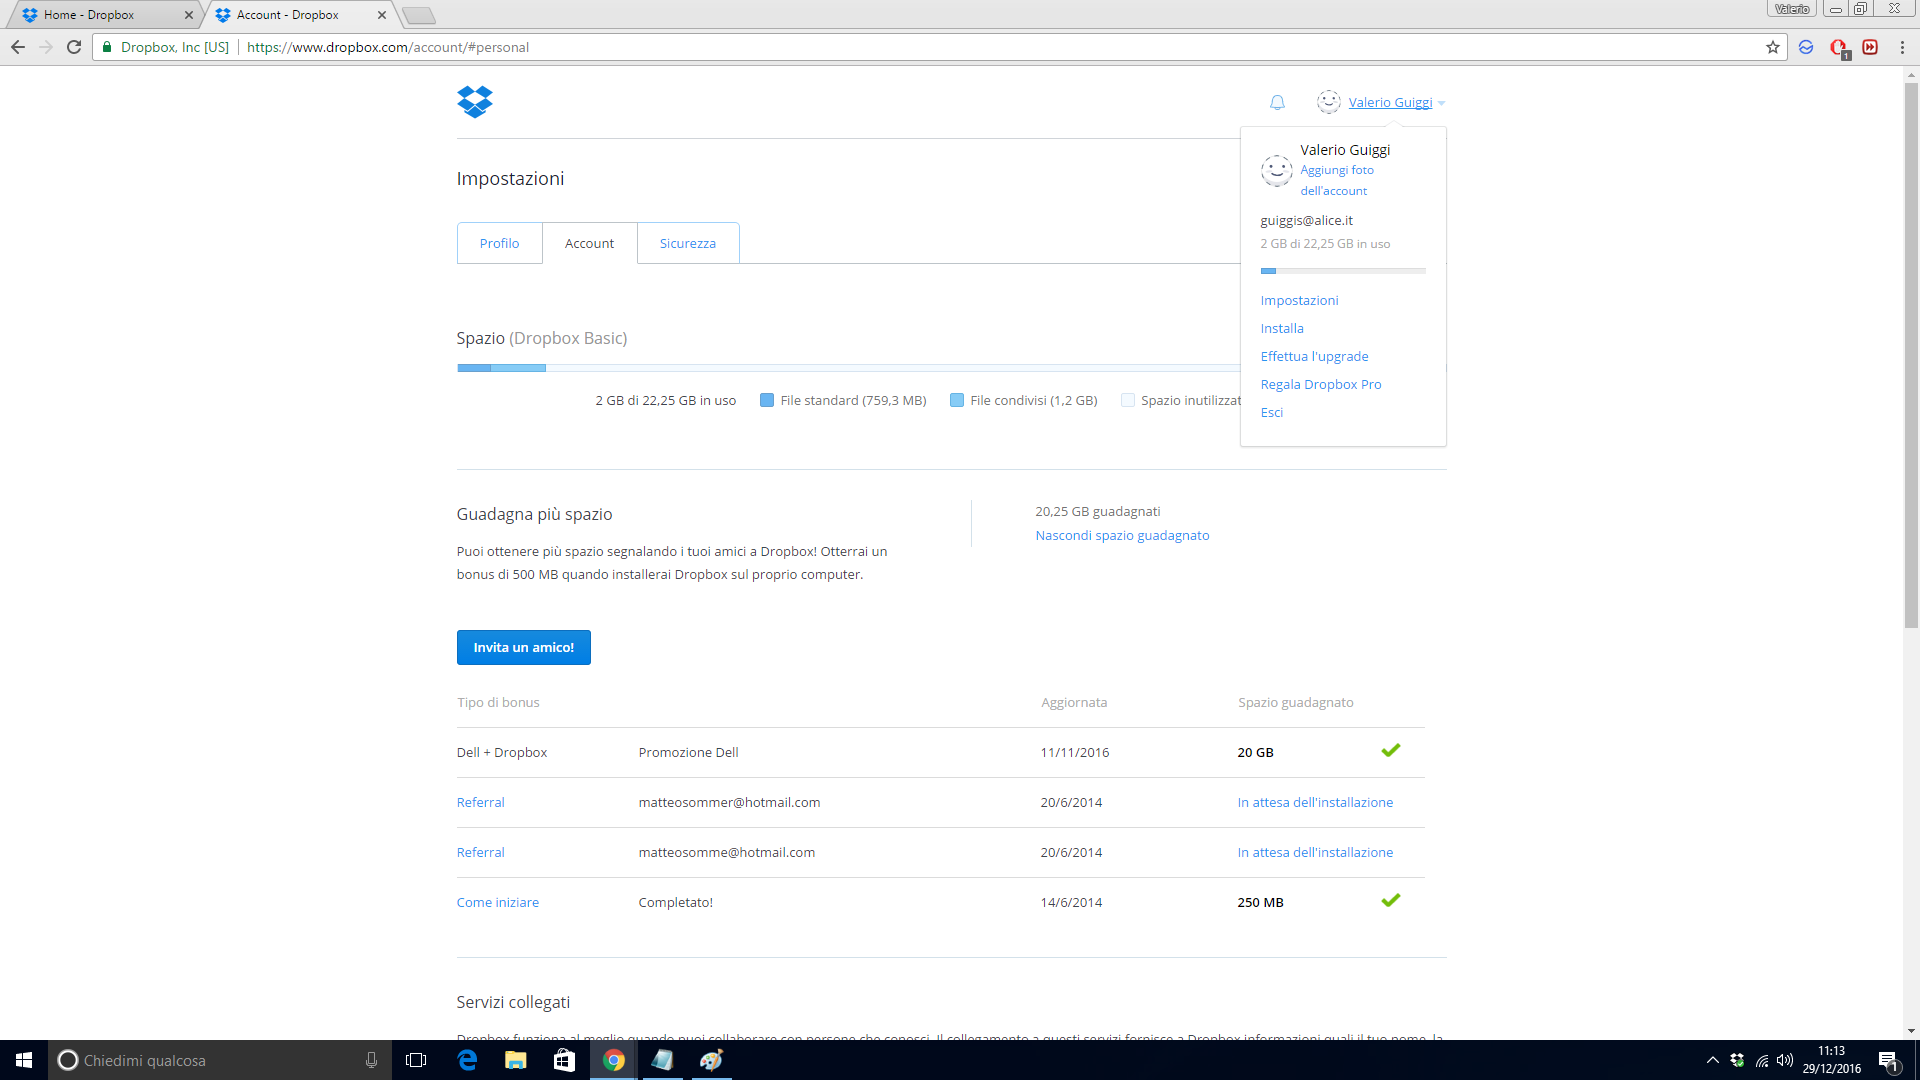The width and height of the screenshot is (1920, 1080).
Task: Click the blue circular extension icon
Action: [1806, 47]
